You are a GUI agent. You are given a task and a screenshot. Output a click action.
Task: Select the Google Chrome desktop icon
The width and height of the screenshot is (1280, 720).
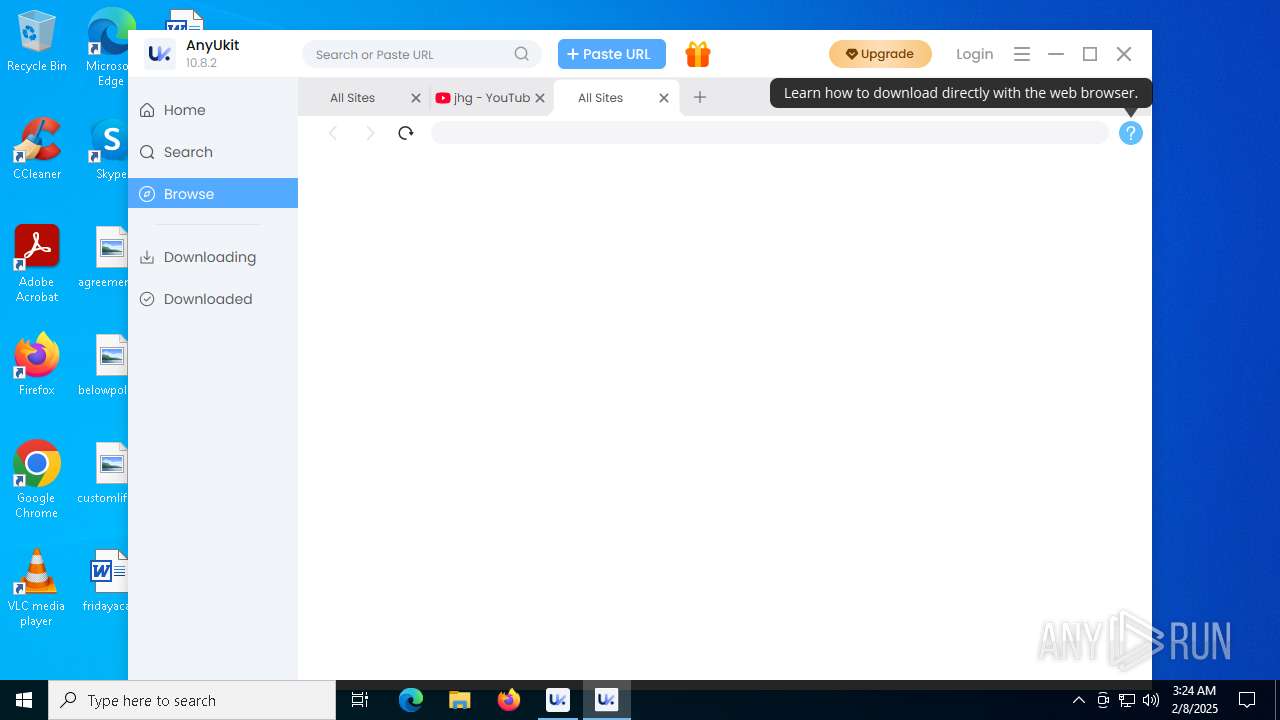pyautogui.click(x=37, y=480)
